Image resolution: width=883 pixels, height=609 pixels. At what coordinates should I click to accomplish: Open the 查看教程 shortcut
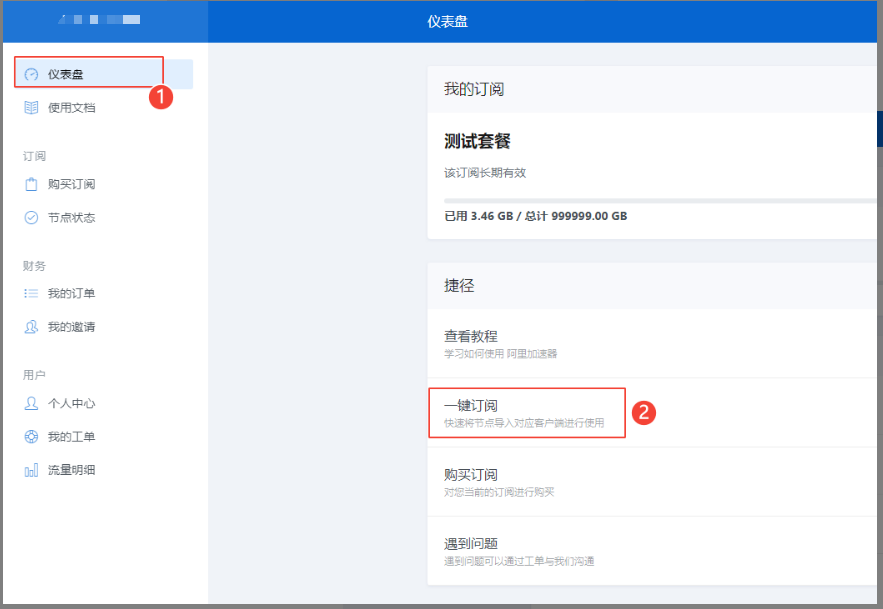pos(471,336)
